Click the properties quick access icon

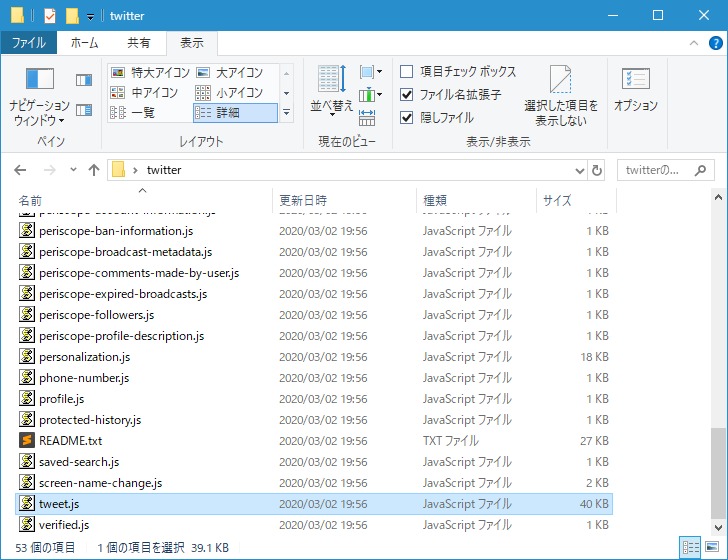(50, 16)
